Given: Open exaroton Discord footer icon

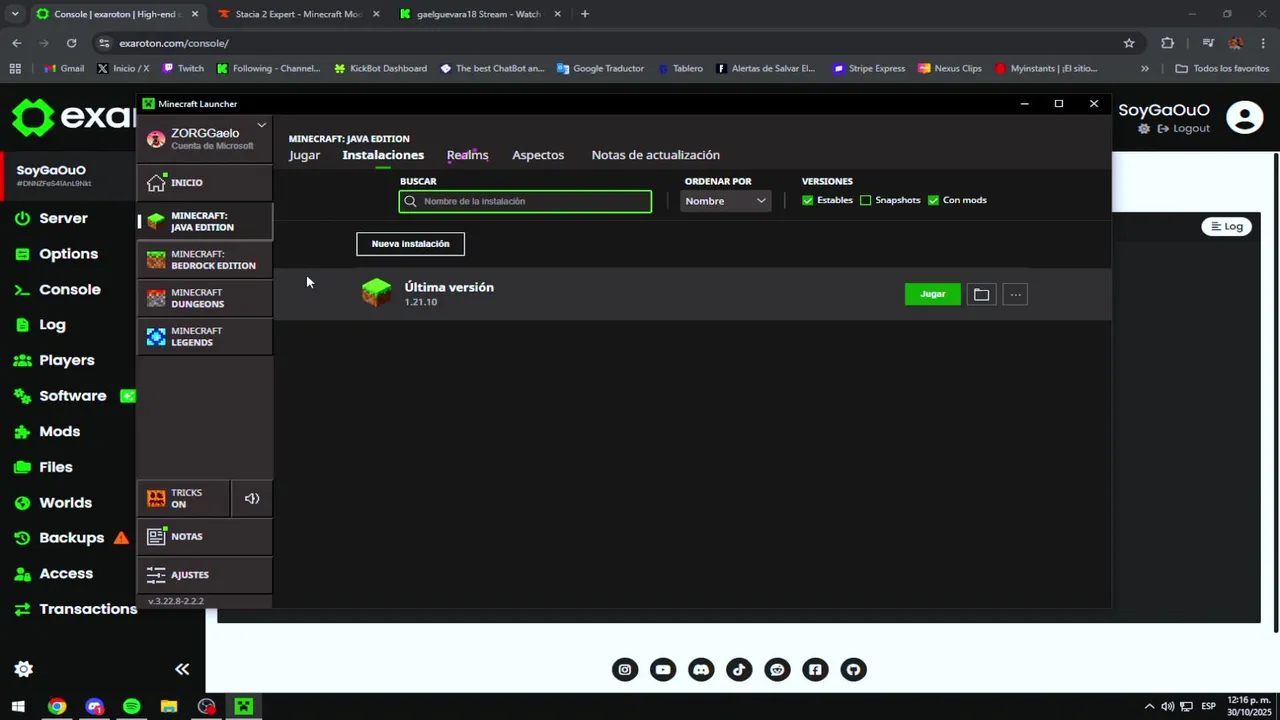Looking at the screenshot, I should [x=701, y=670].
